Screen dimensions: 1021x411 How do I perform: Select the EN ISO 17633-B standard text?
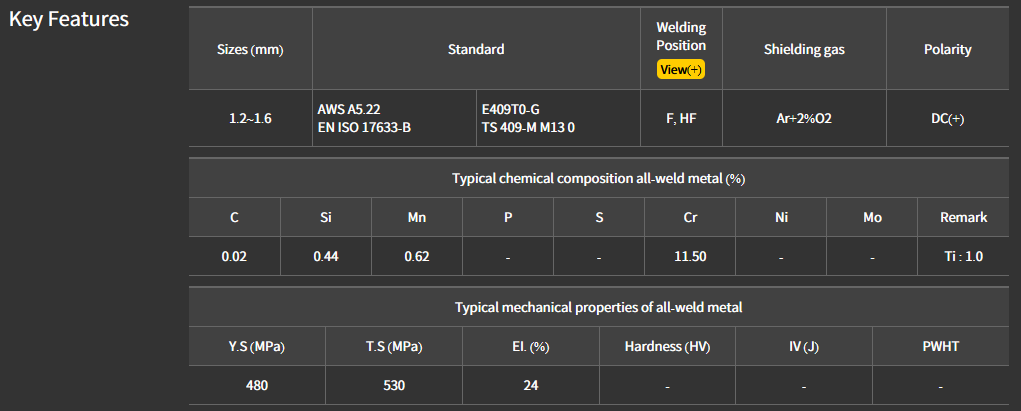tap(364, 127)
